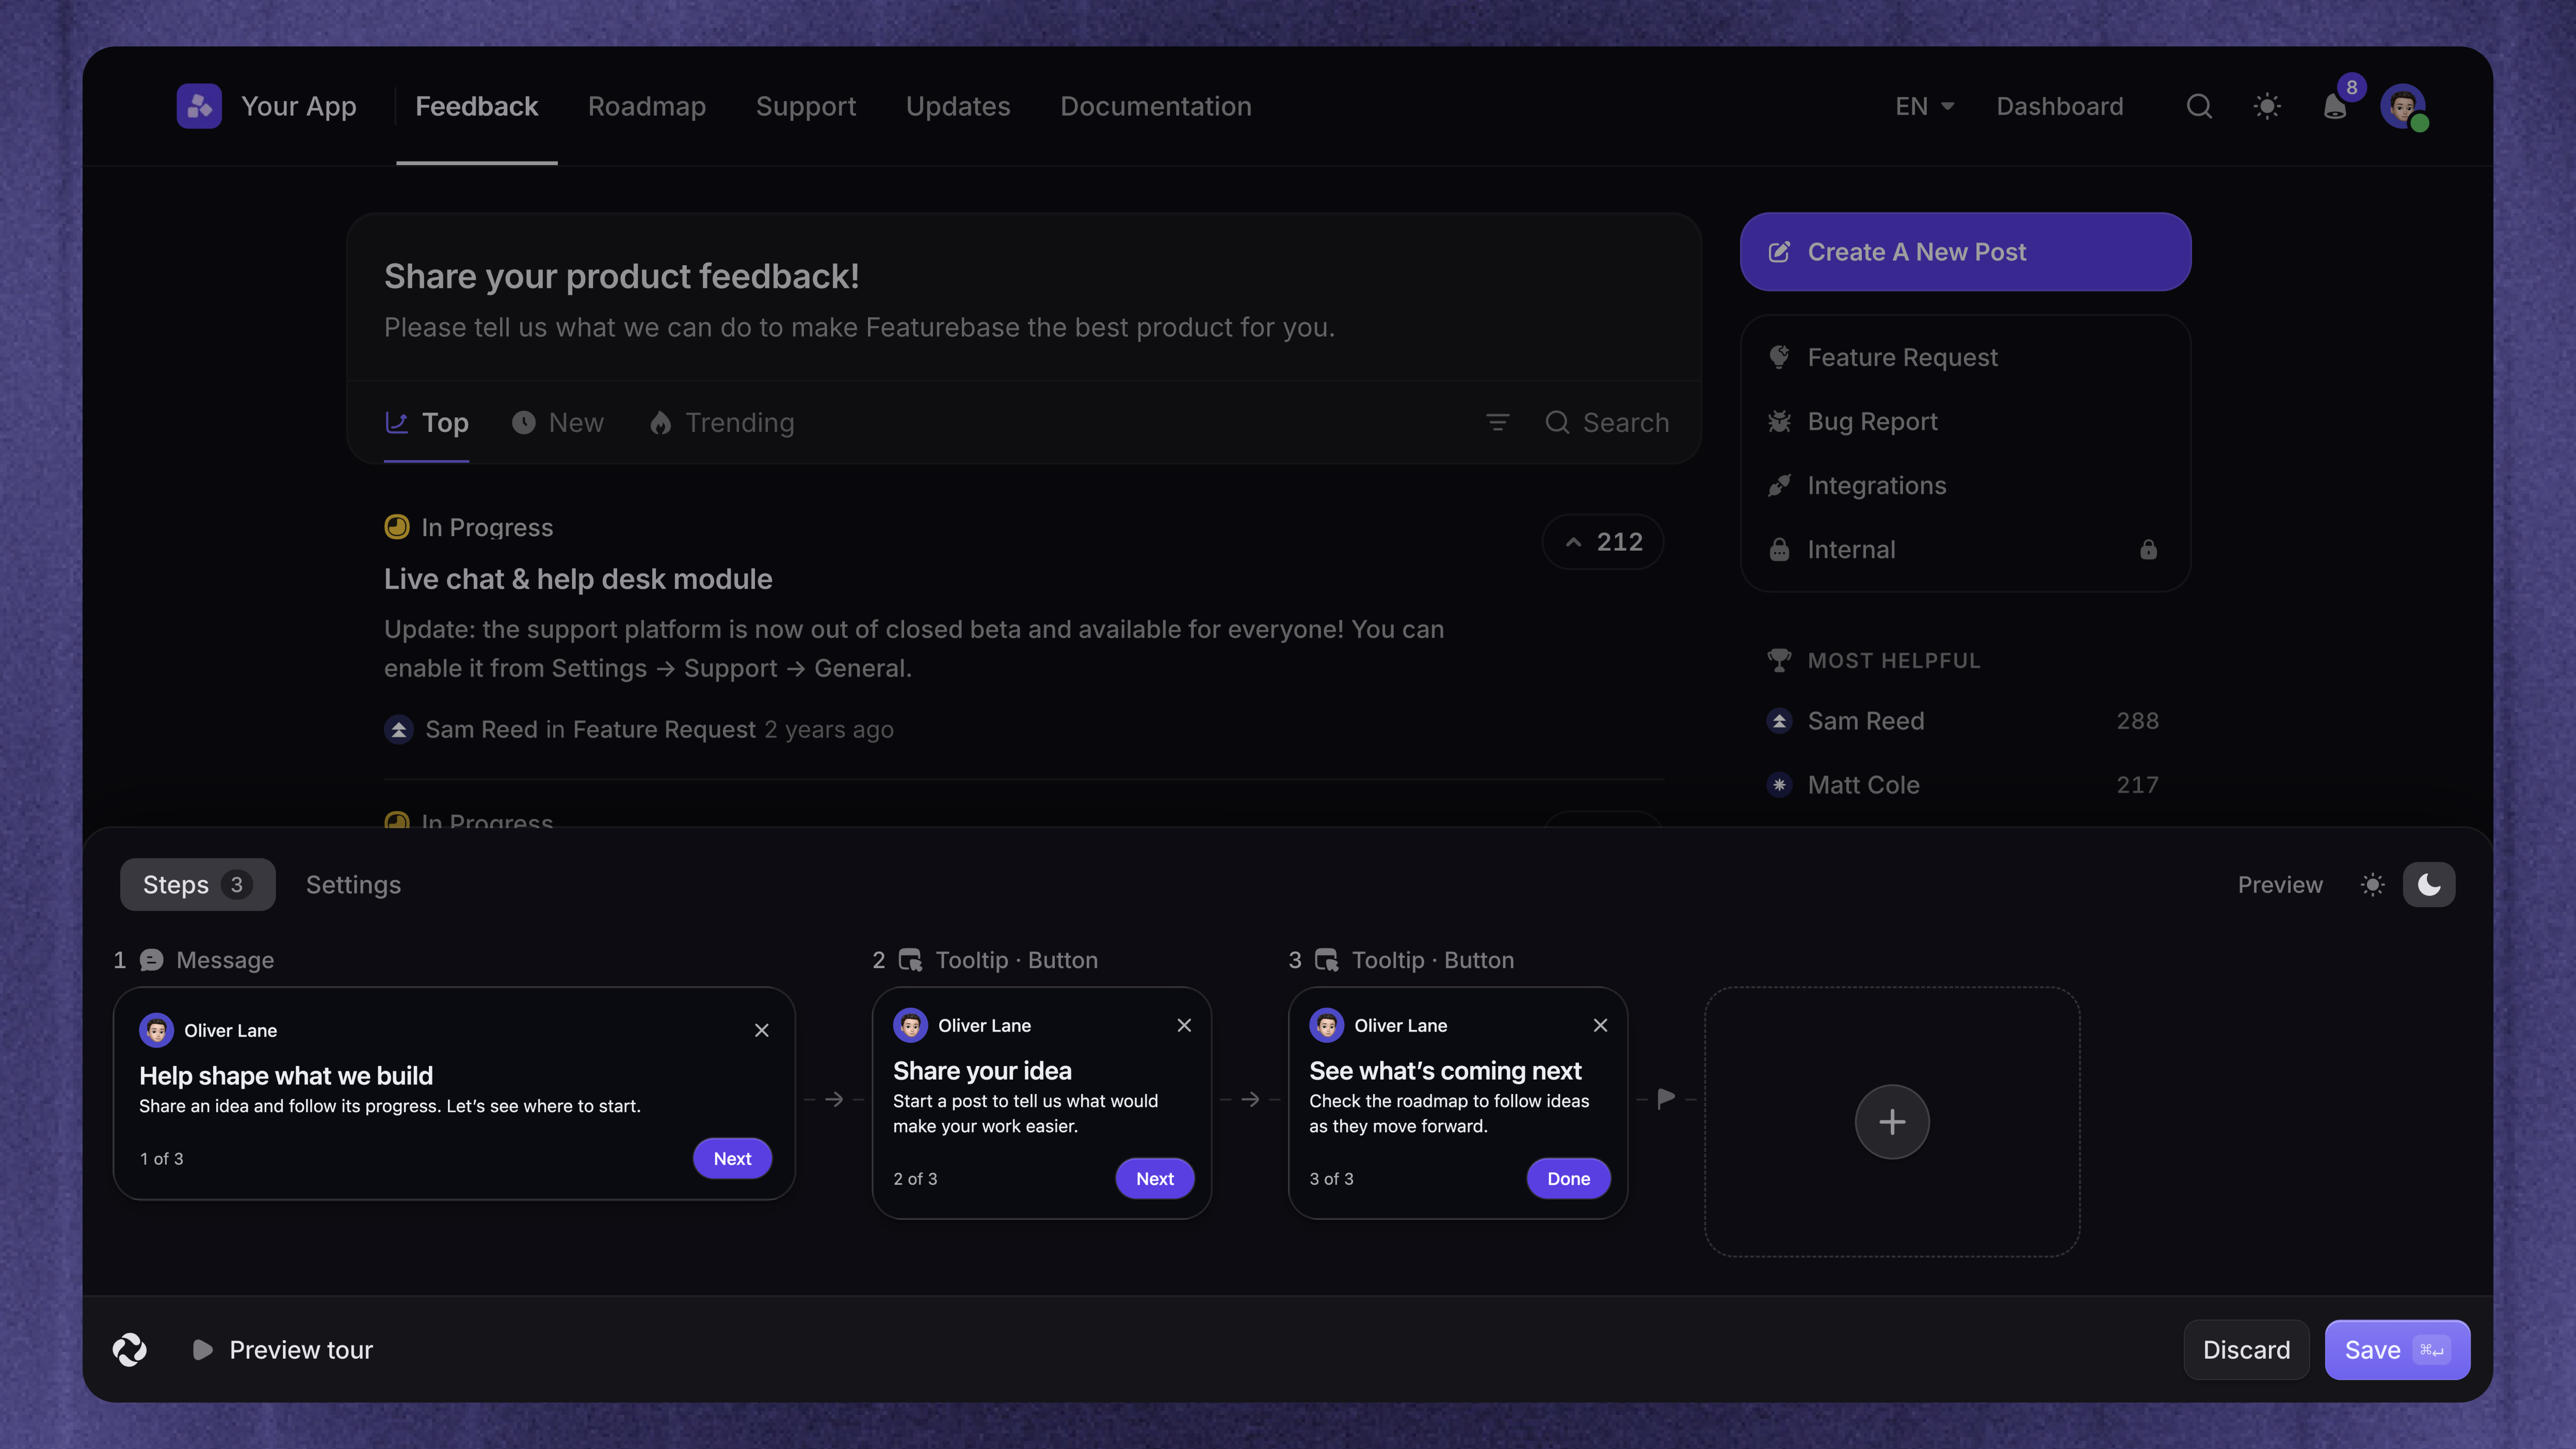Save the tour
This screenshot has height=1449, width=2576.
tap(2397, 1350)
